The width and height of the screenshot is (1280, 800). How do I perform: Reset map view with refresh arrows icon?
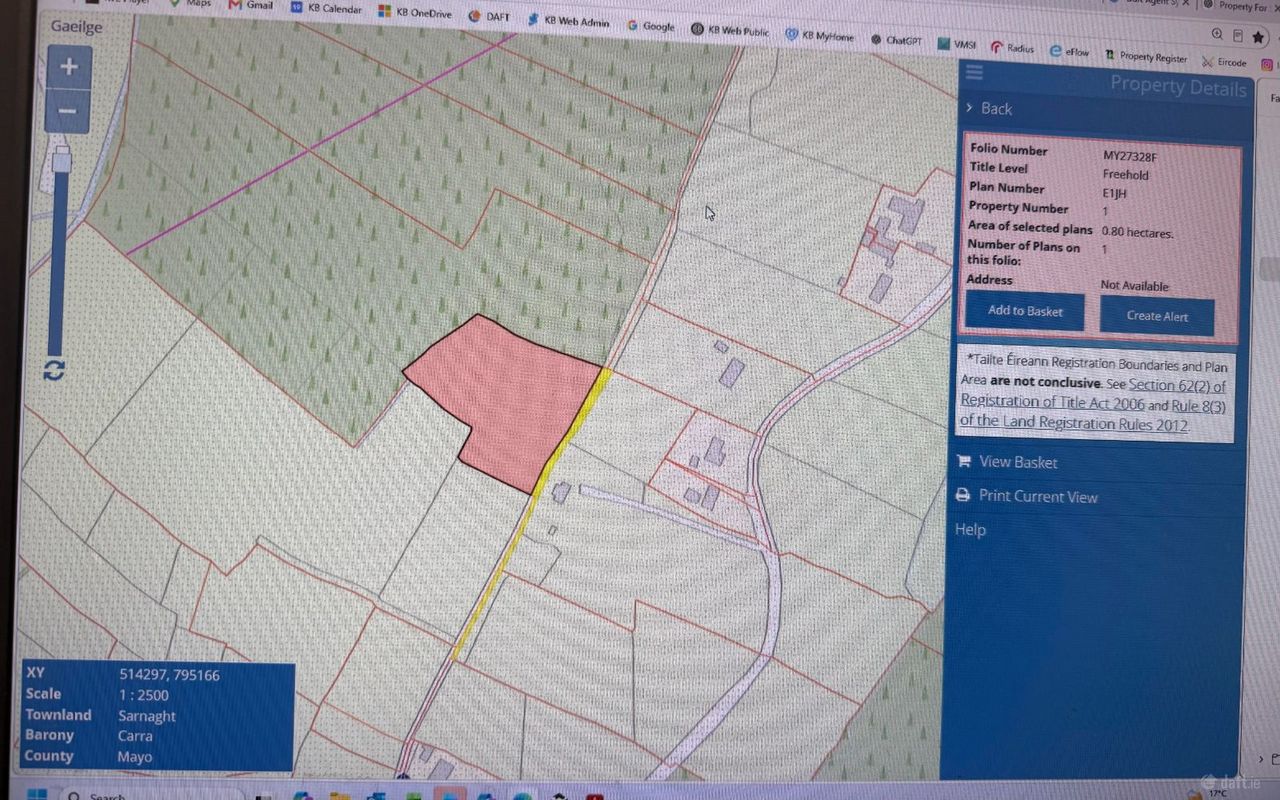[54, 369]
